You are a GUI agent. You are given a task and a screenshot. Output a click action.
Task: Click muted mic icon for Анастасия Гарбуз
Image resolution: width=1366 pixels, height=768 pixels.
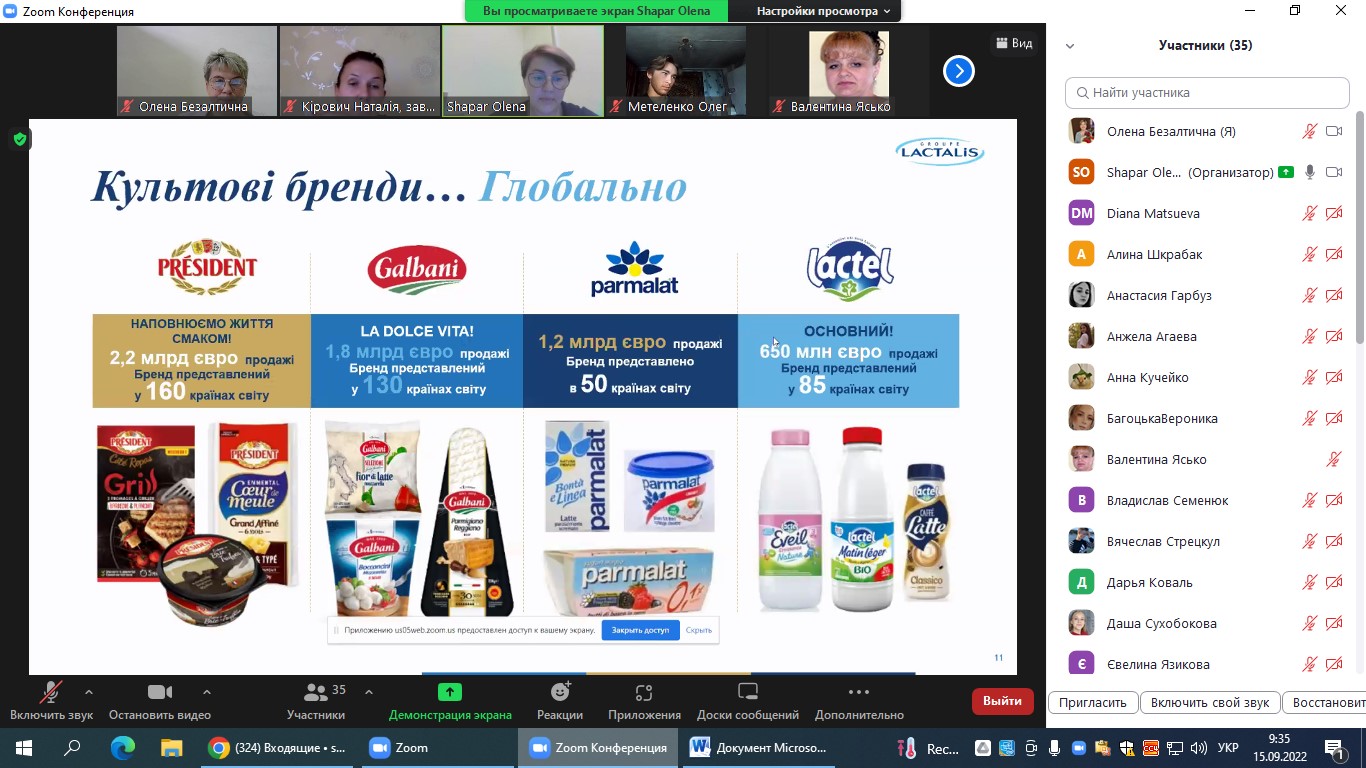(x=1309, y=295)
